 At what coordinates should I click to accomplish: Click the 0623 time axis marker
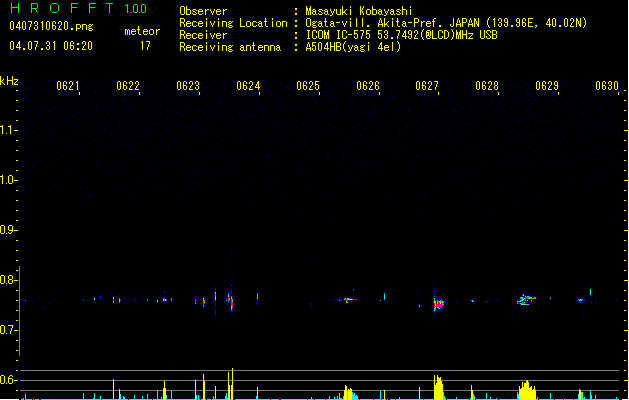188,86
